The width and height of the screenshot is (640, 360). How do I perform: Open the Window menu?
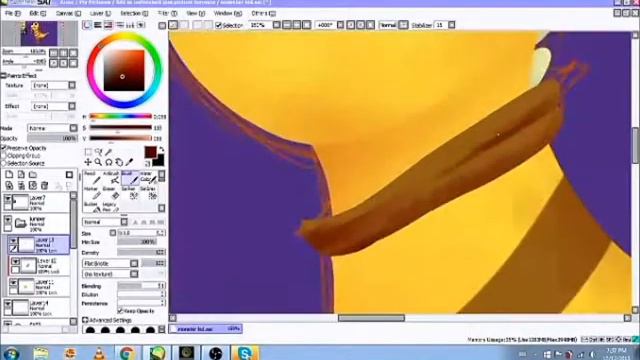[x=228, y=13]
